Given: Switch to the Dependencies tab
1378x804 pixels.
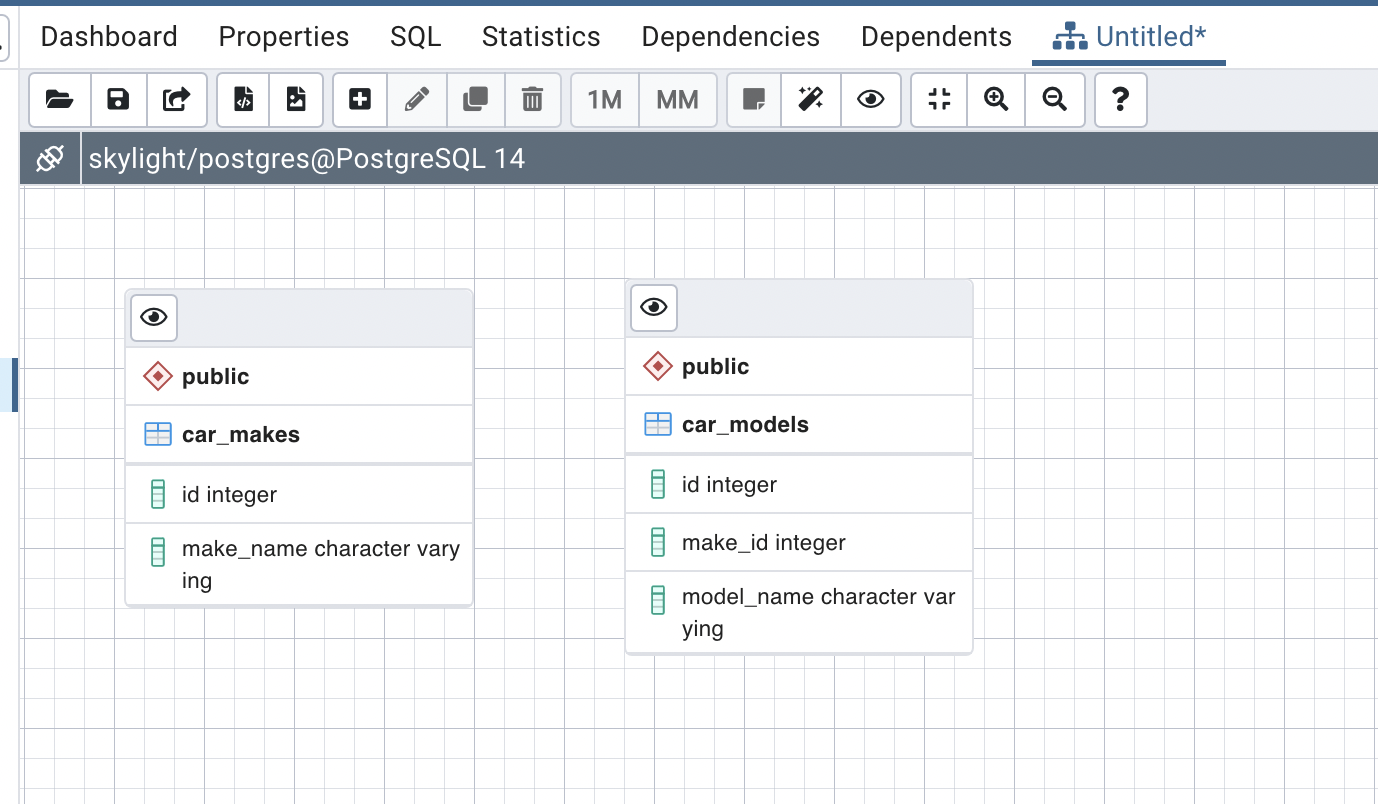Looking at the screenshot, I should coord(730,37).
